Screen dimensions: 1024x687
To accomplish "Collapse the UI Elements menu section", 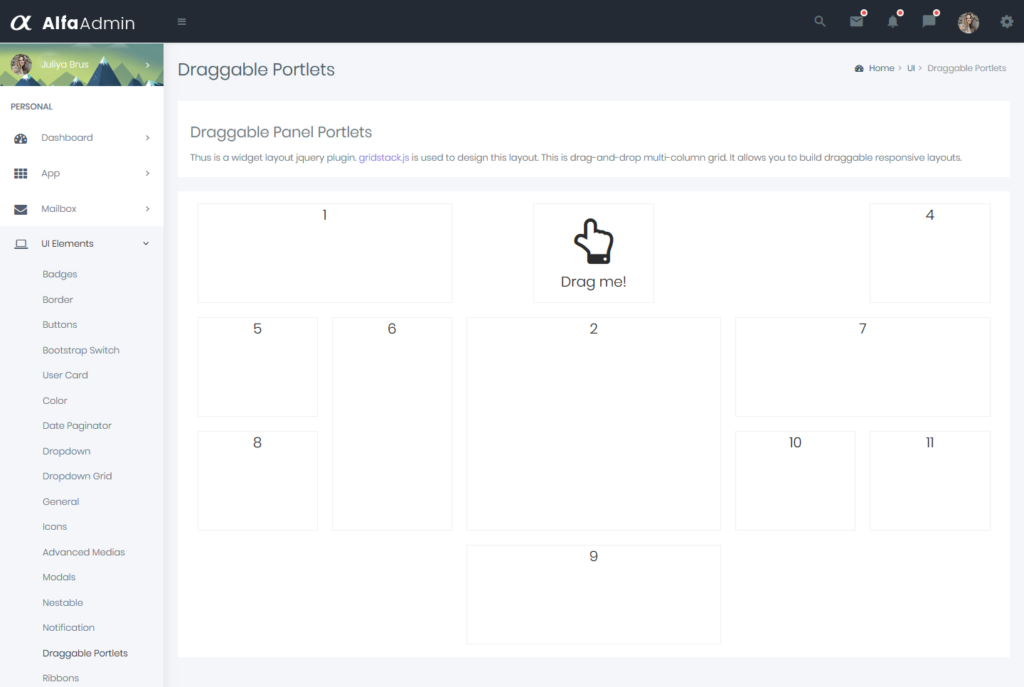I will (x=146, y=244).
